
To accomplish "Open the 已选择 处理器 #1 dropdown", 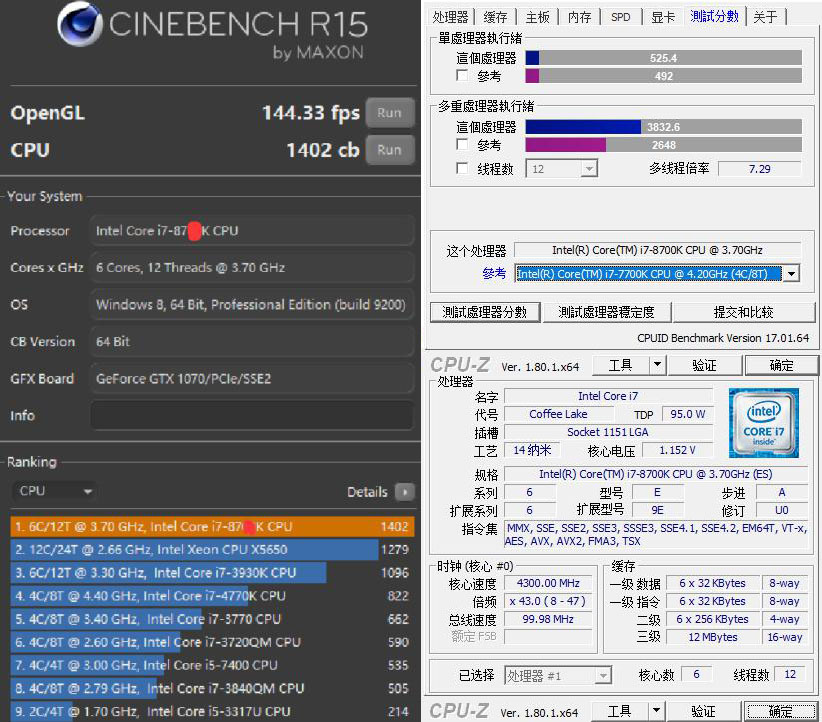I will 558,676.
